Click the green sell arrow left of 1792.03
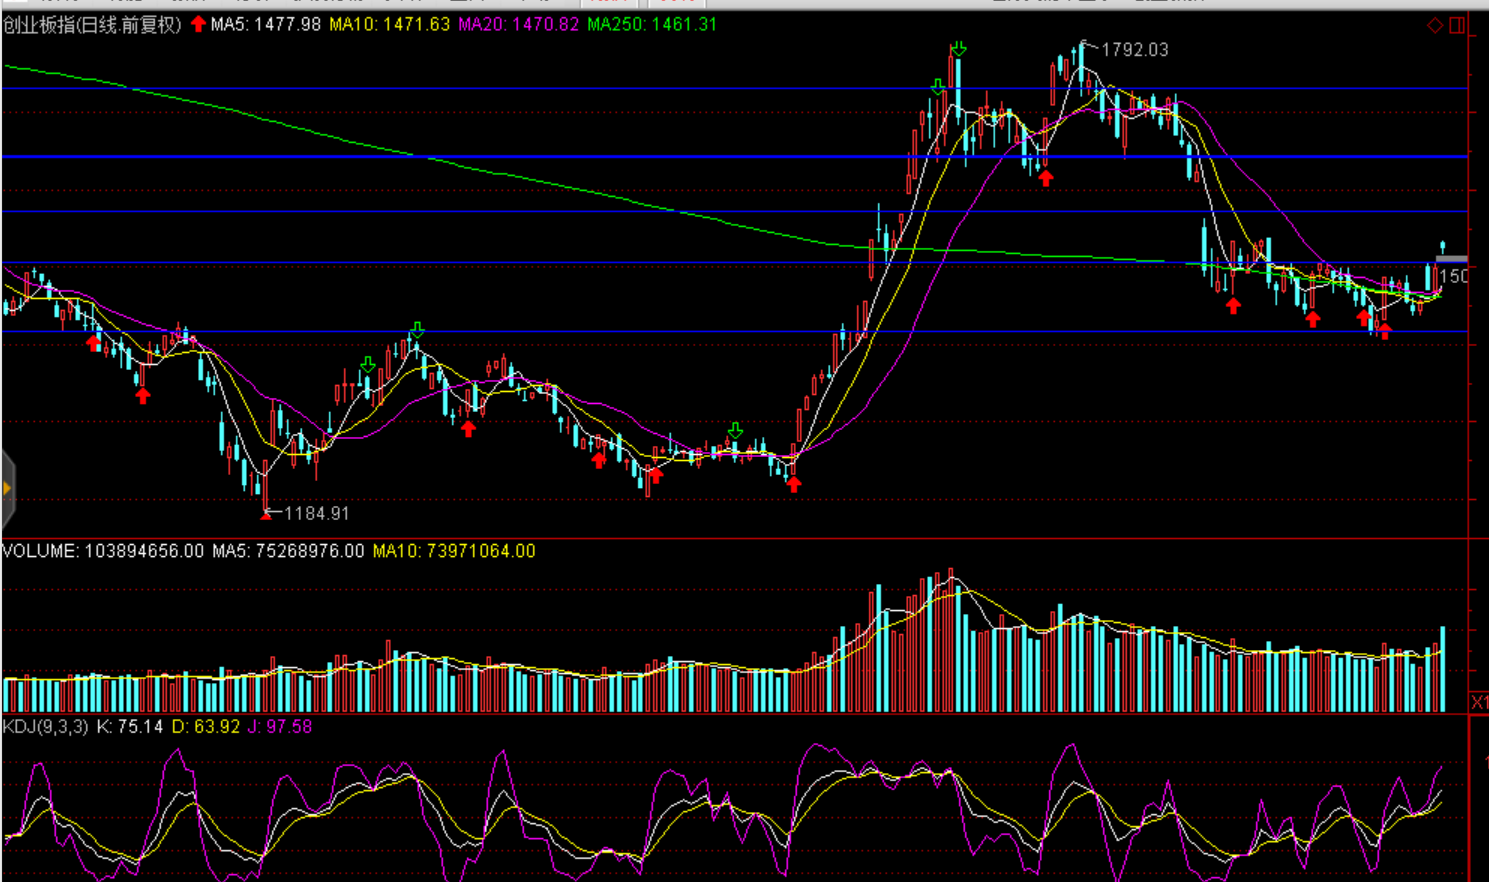 click(x=958, y=48)
